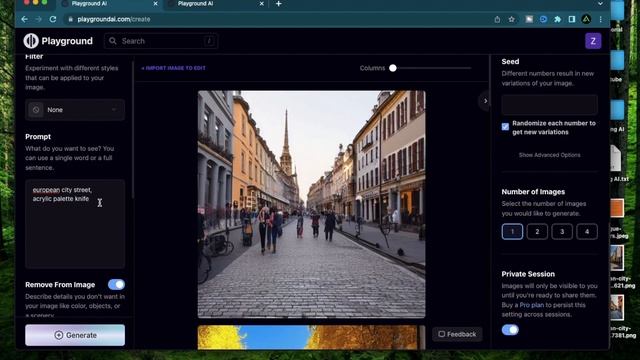Click the grey extension icon beside the star

point(529,19)
